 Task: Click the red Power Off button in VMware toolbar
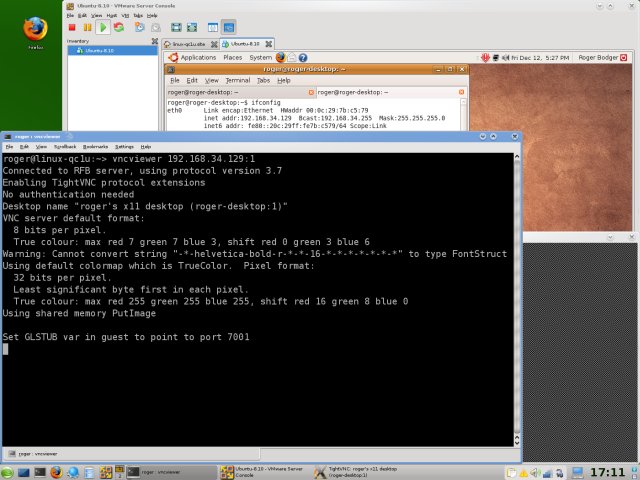point(72,27)
